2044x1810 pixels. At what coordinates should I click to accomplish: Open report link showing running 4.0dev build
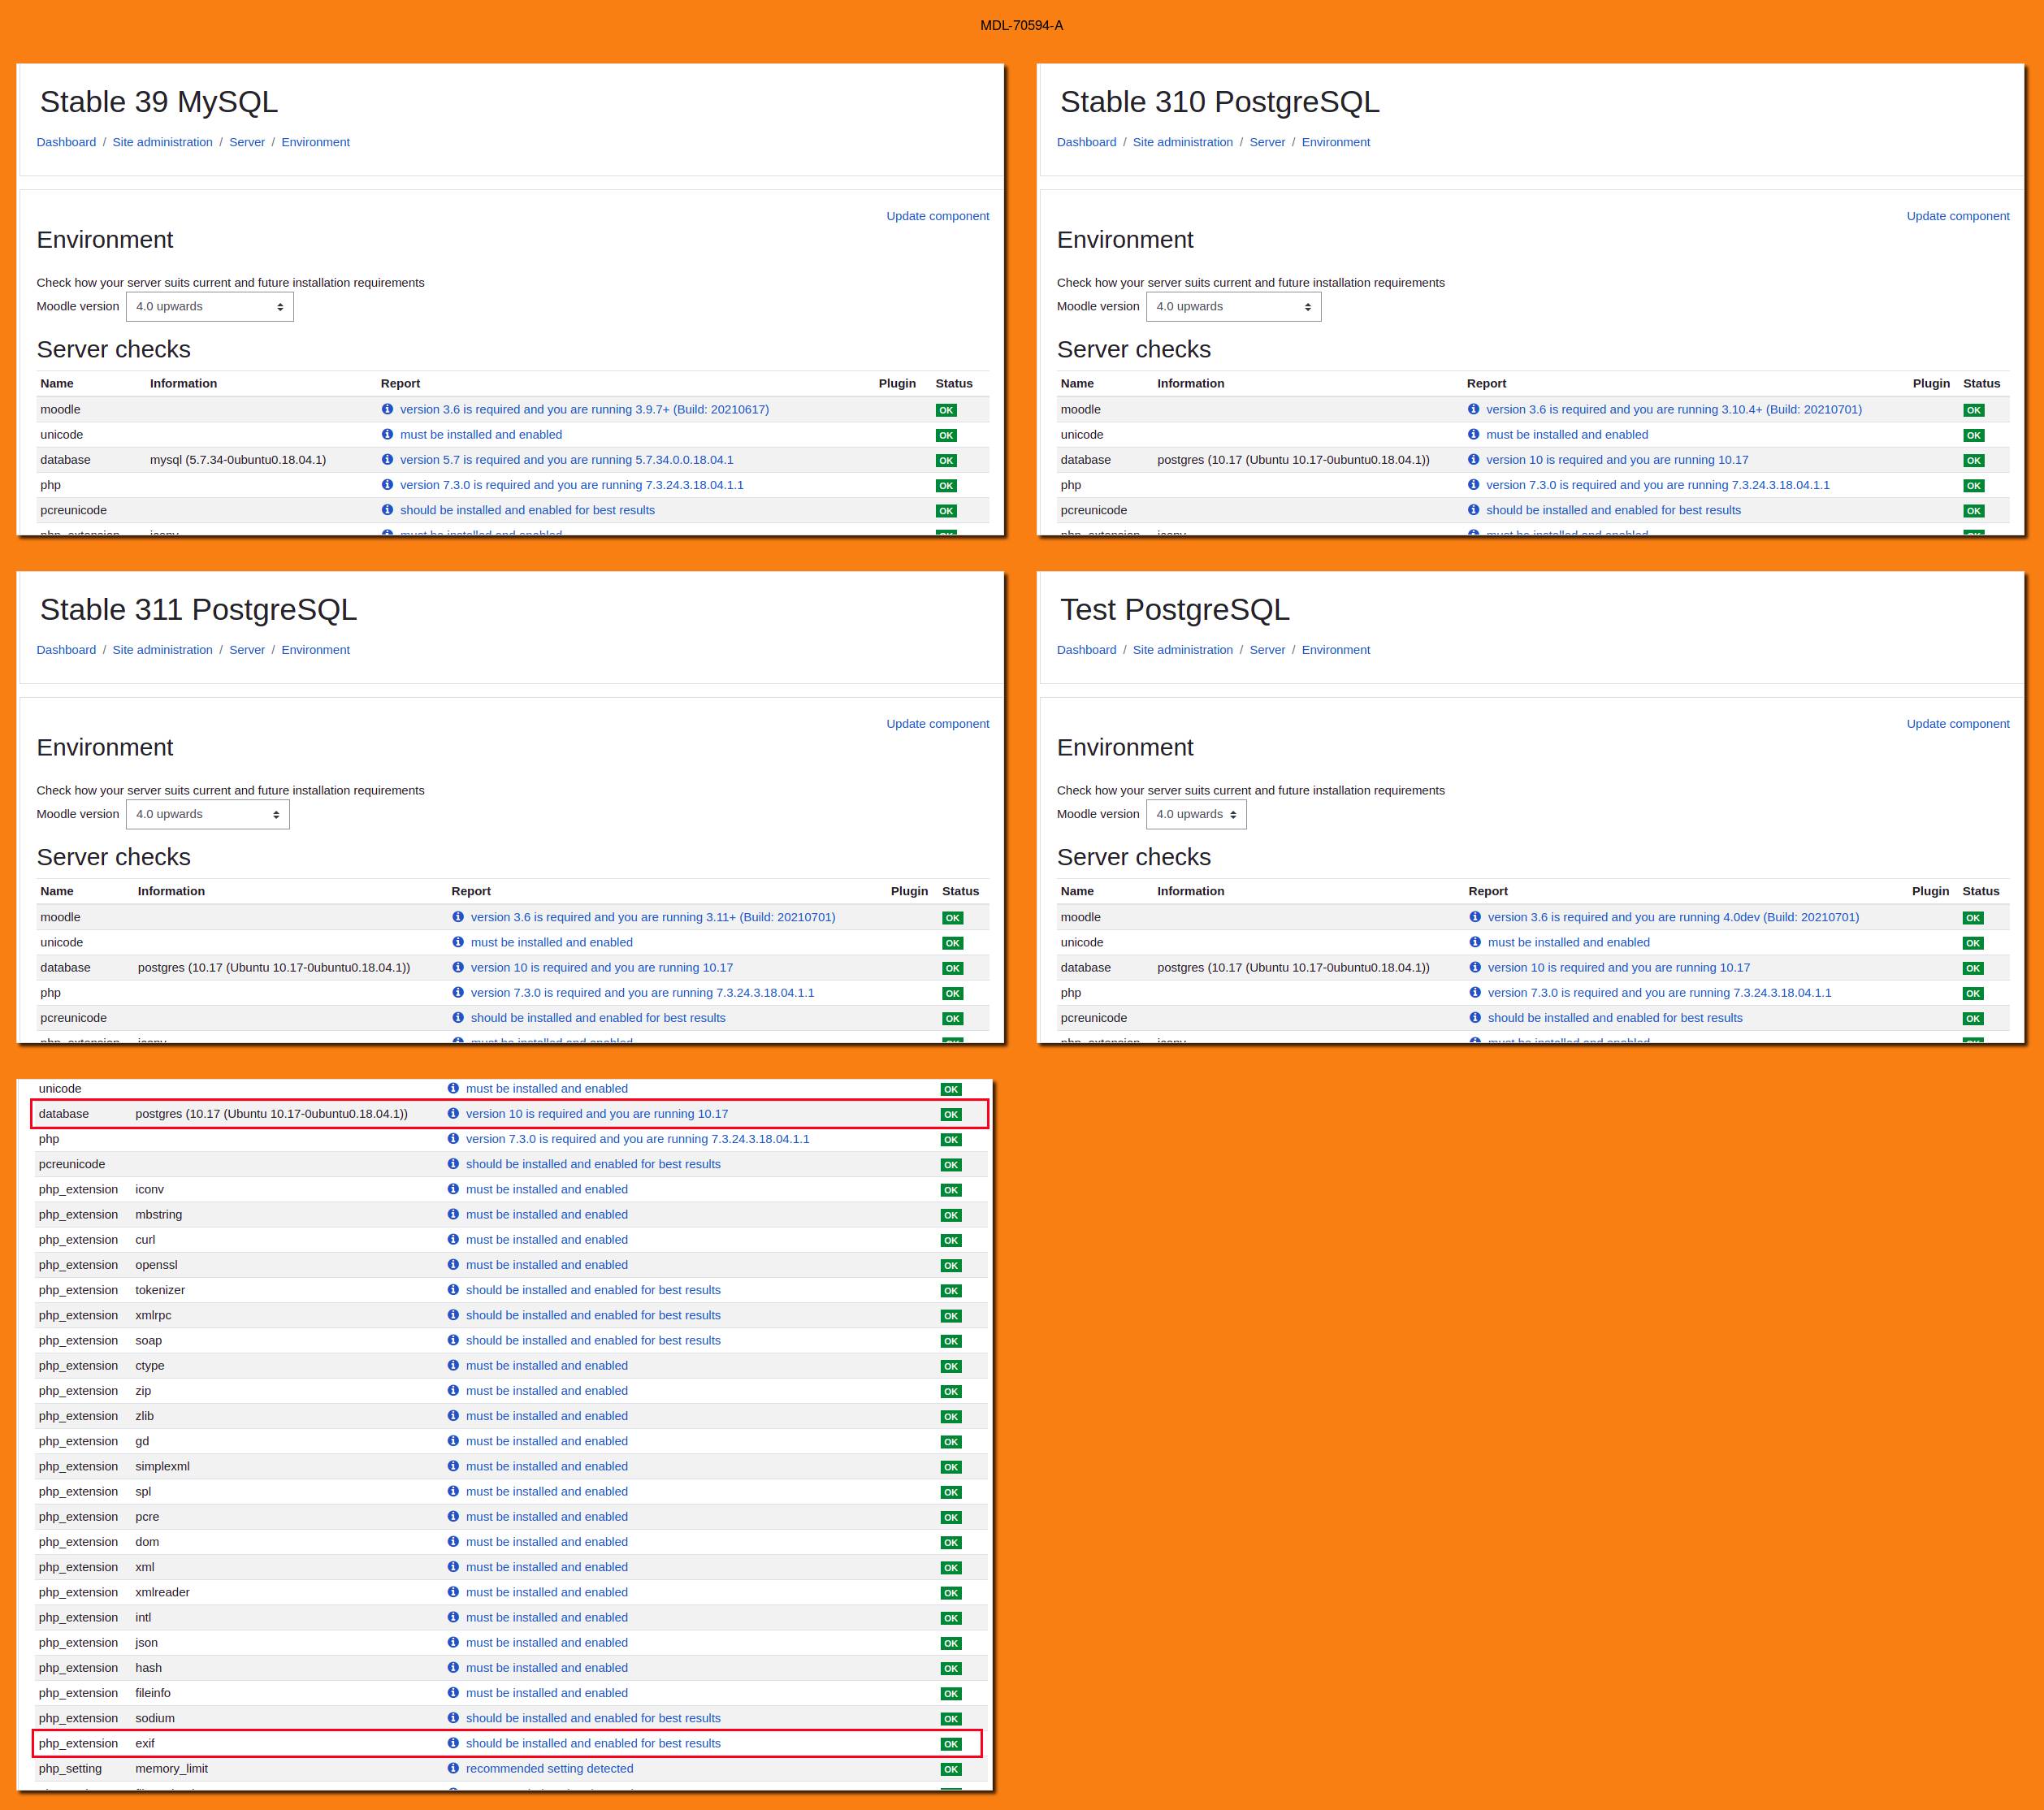[x=1673, y=917]
